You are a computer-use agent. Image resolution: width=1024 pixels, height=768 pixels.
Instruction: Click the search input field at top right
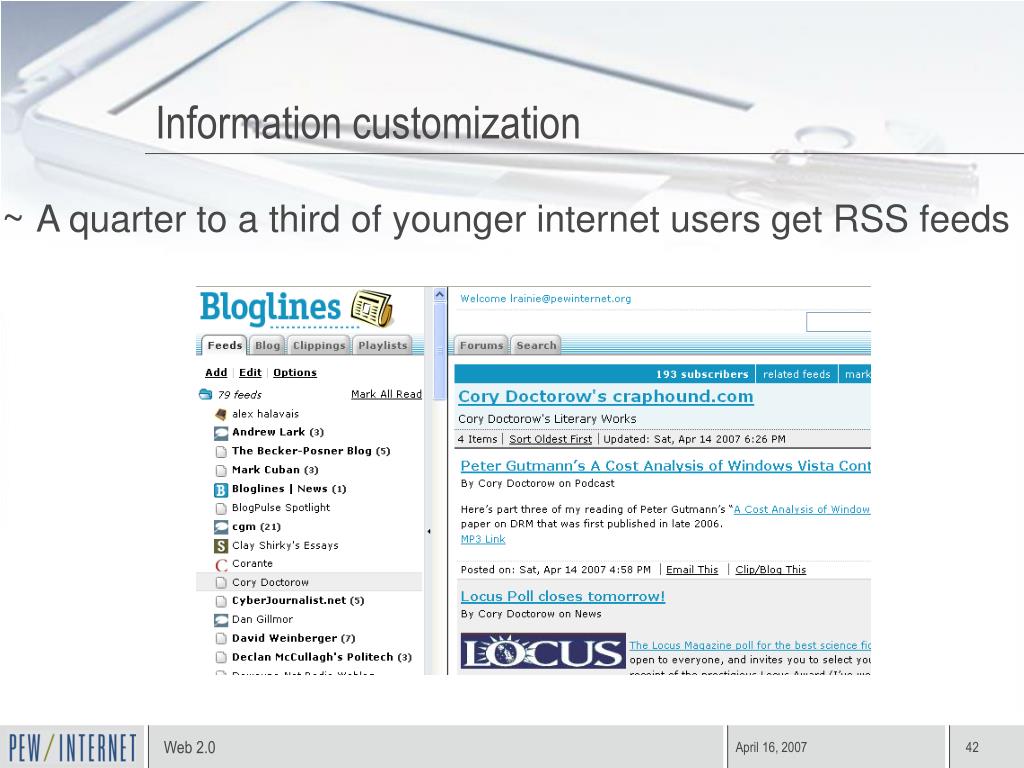click(x=839, y=322)
